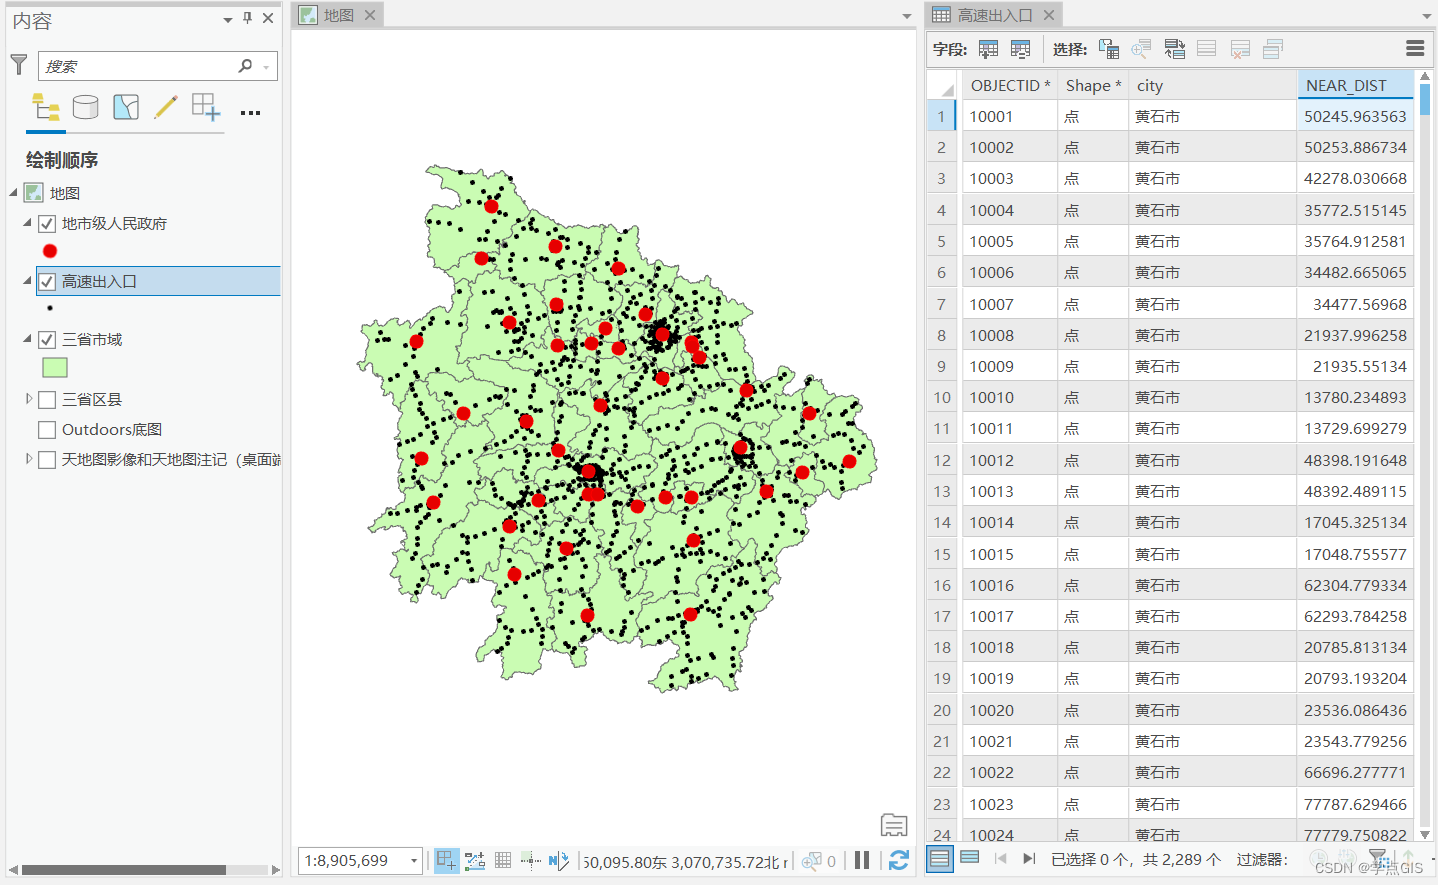Click the Show All Records icon at table bottom
Image resolution: width=1438 pixels, height=885 pixels.
click(939, 858)
